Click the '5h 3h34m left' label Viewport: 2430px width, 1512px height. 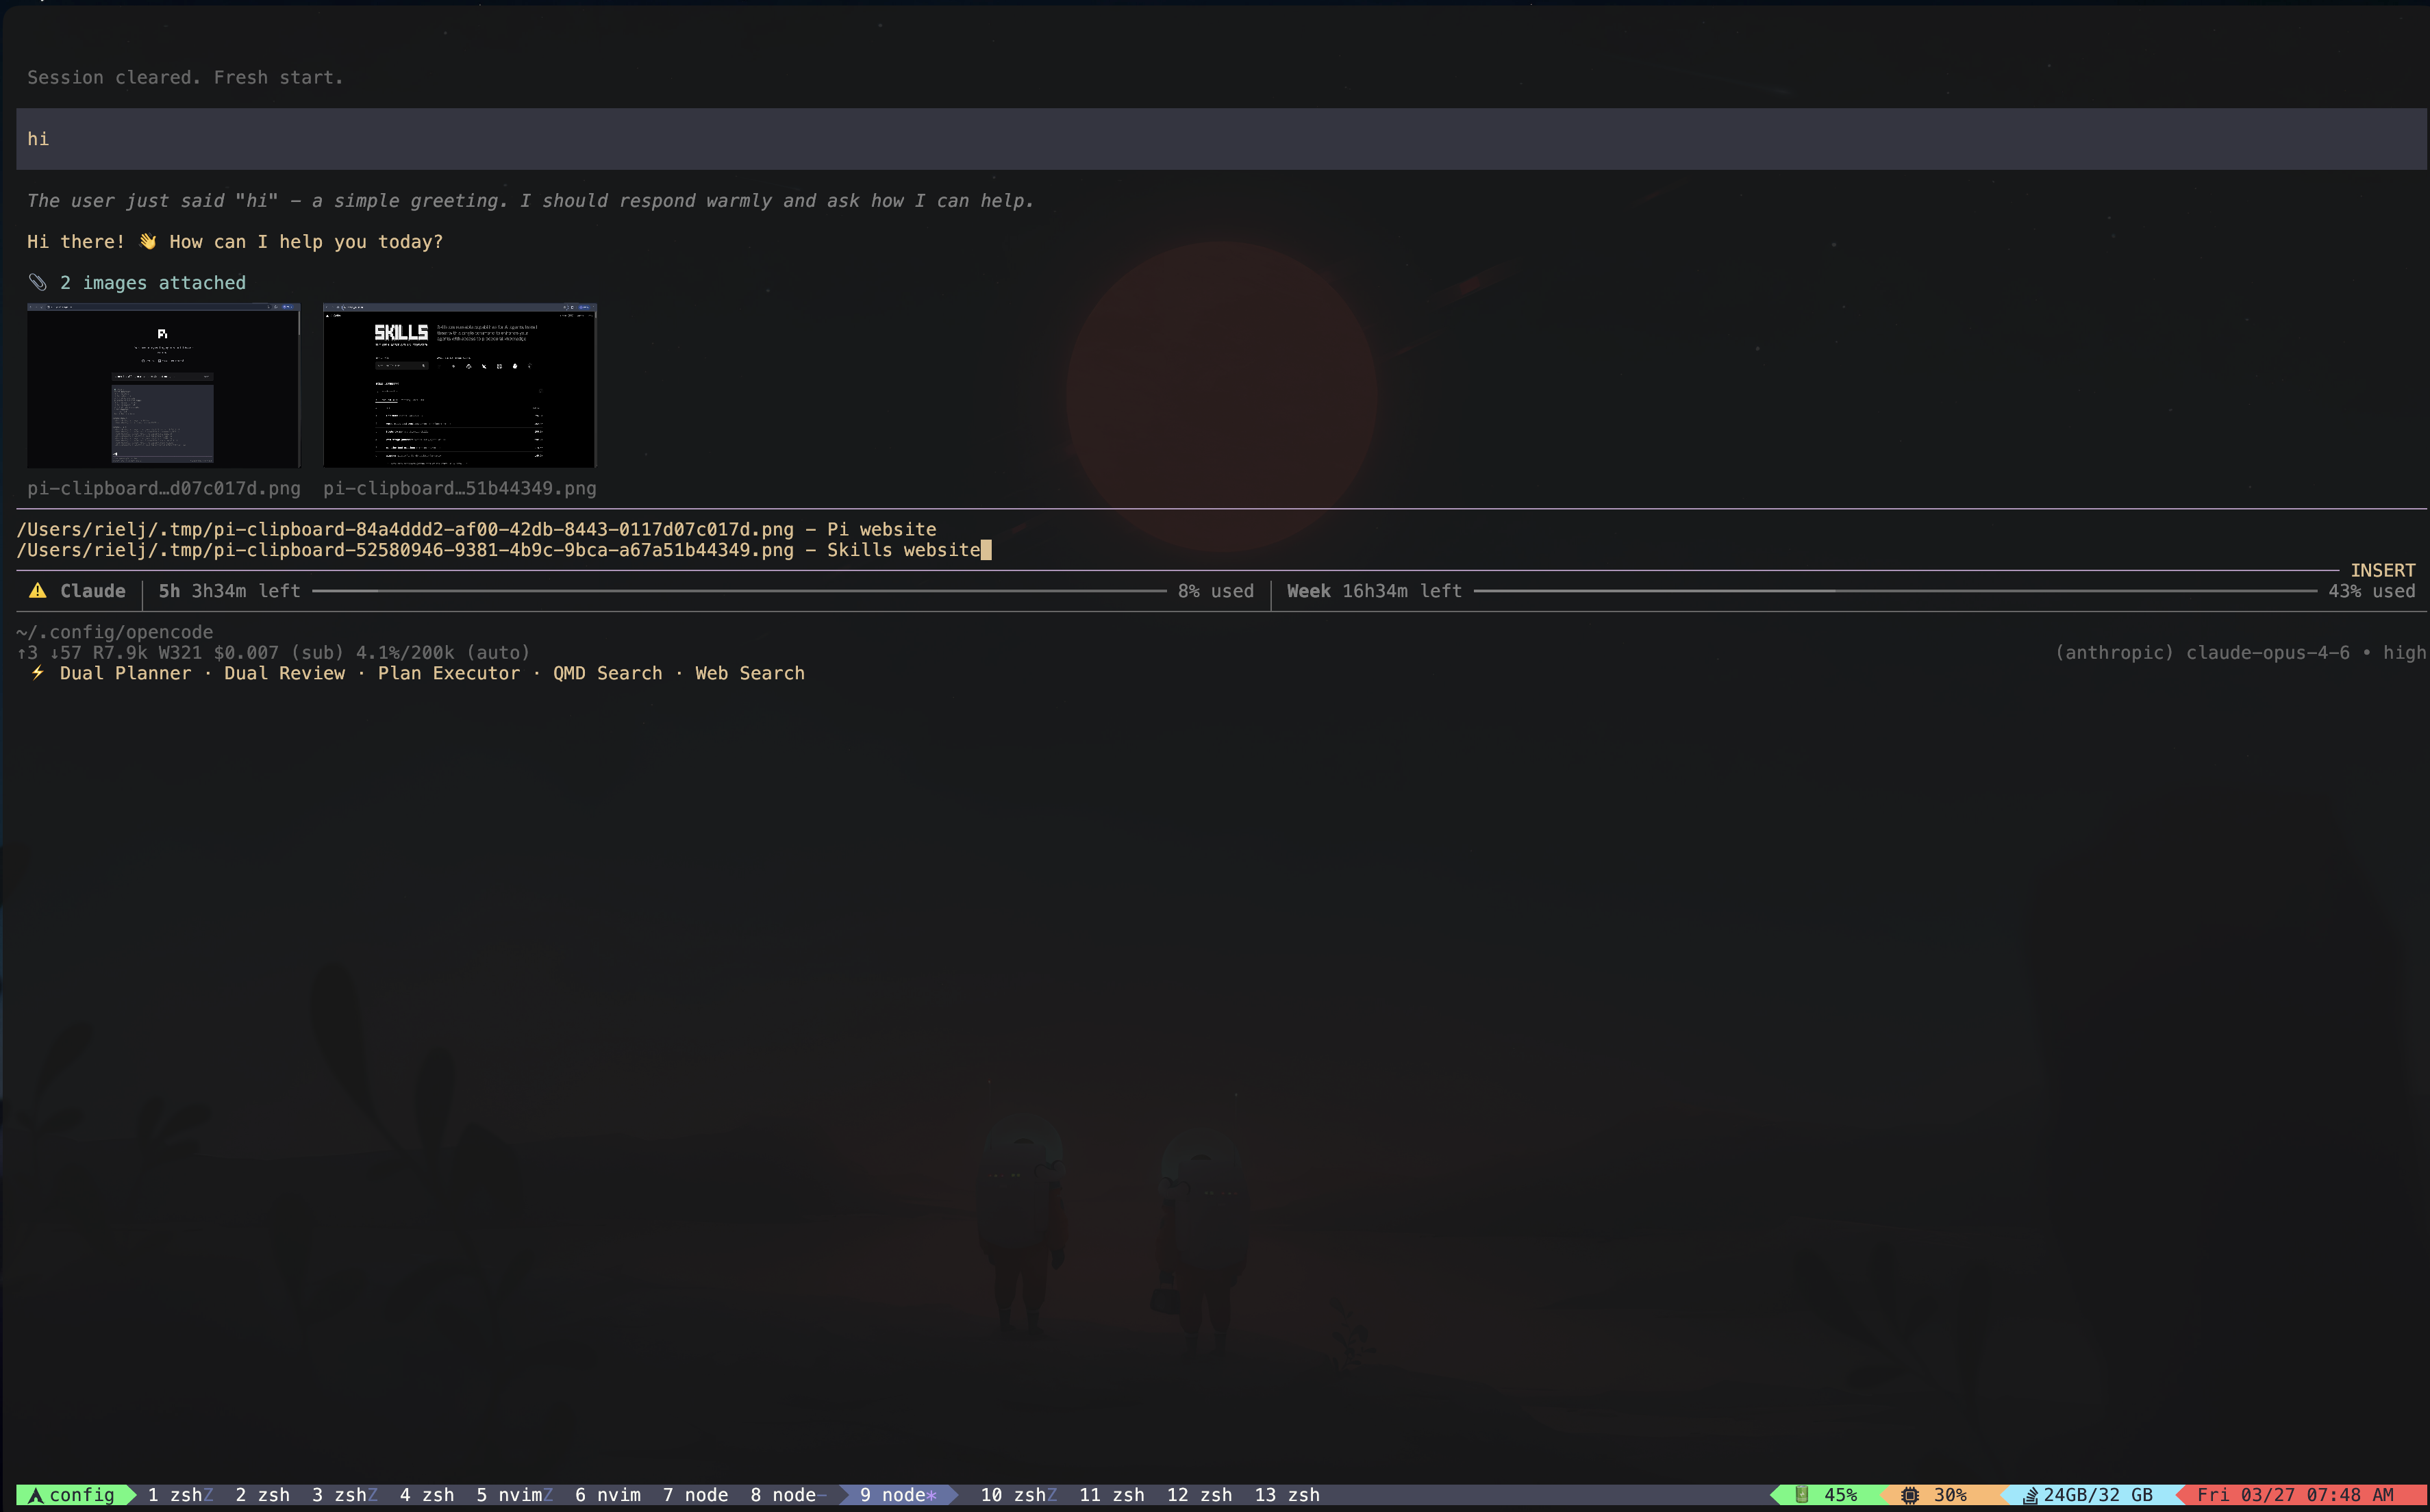pos(229,591)
